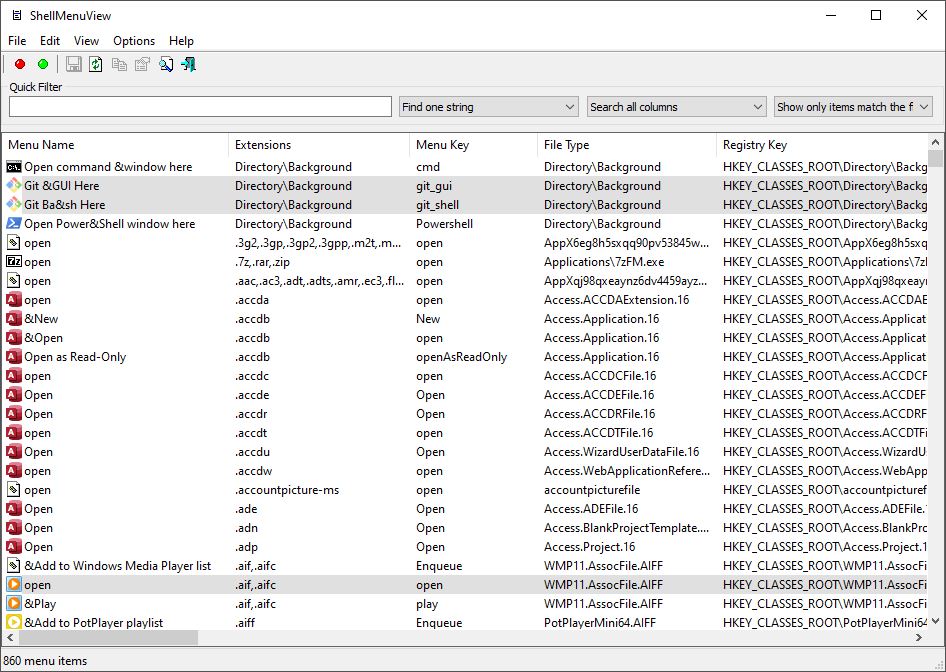Sort by the Menu Name column header
Viewport: 946px width, 672px height.
pyautogui.click(x=115, y=145)
